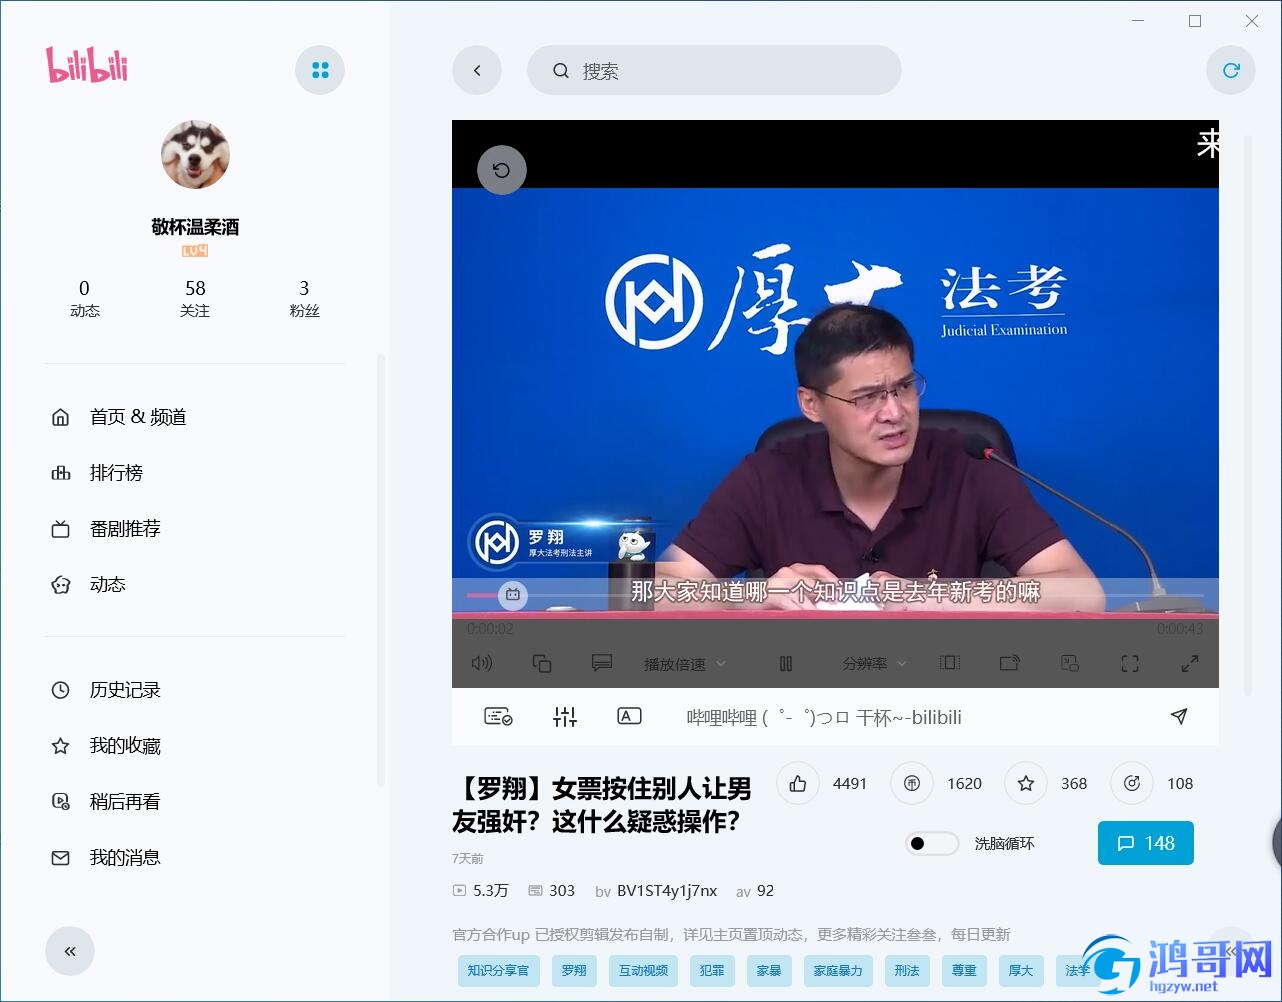This screenshot has height=1002, width=1282.
Task: Share the video with the share button
Action: 1132,784
